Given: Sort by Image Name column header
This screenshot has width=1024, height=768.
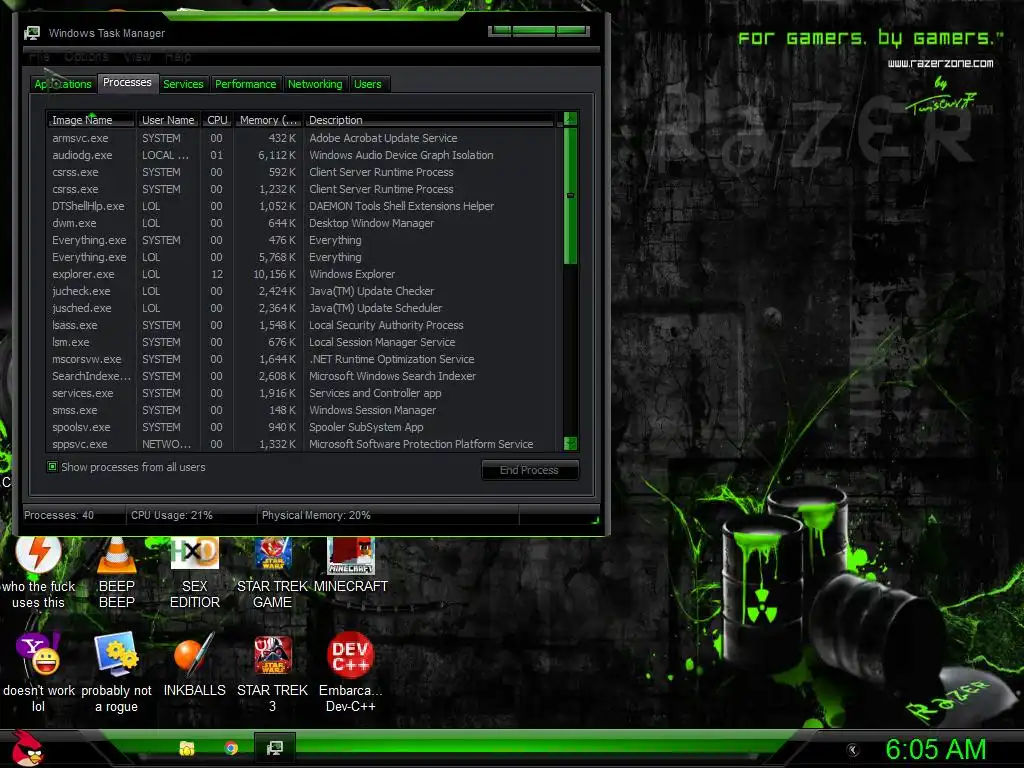Looking at the screenshot, I should click(x=90, y=120).
